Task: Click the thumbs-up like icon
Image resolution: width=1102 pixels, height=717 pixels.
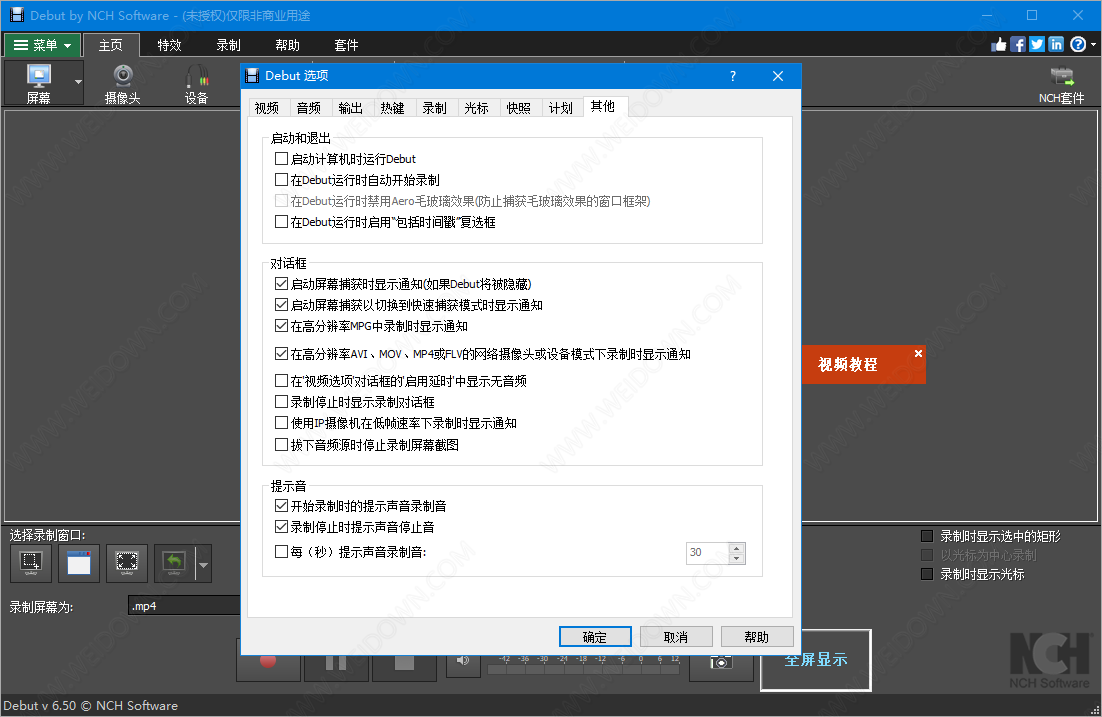Action: coord(999,44)
